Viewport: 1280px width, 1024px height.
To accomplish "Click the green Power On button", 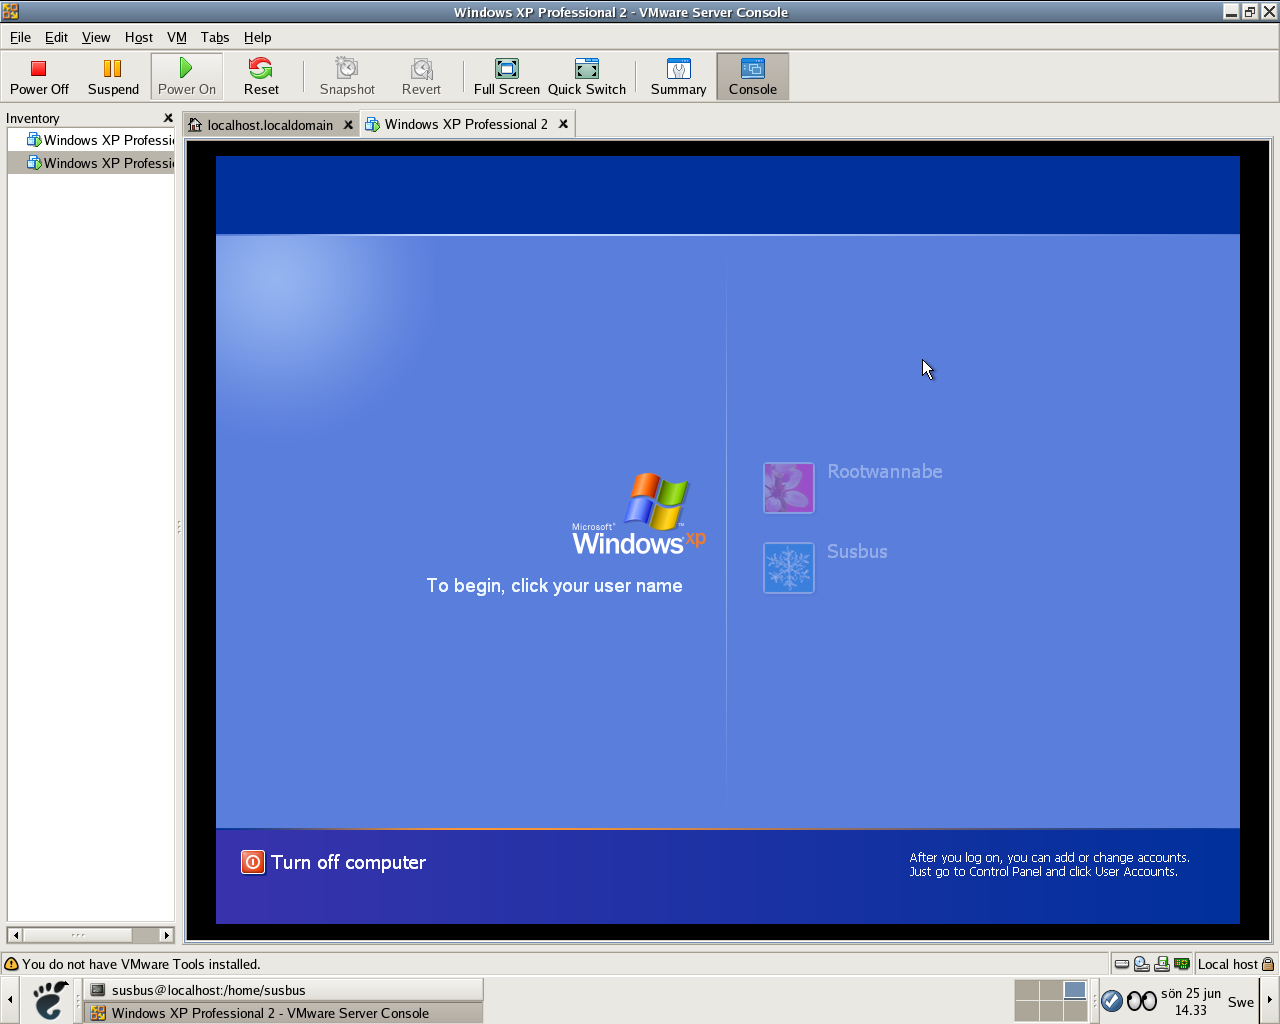I will point(186,76).
